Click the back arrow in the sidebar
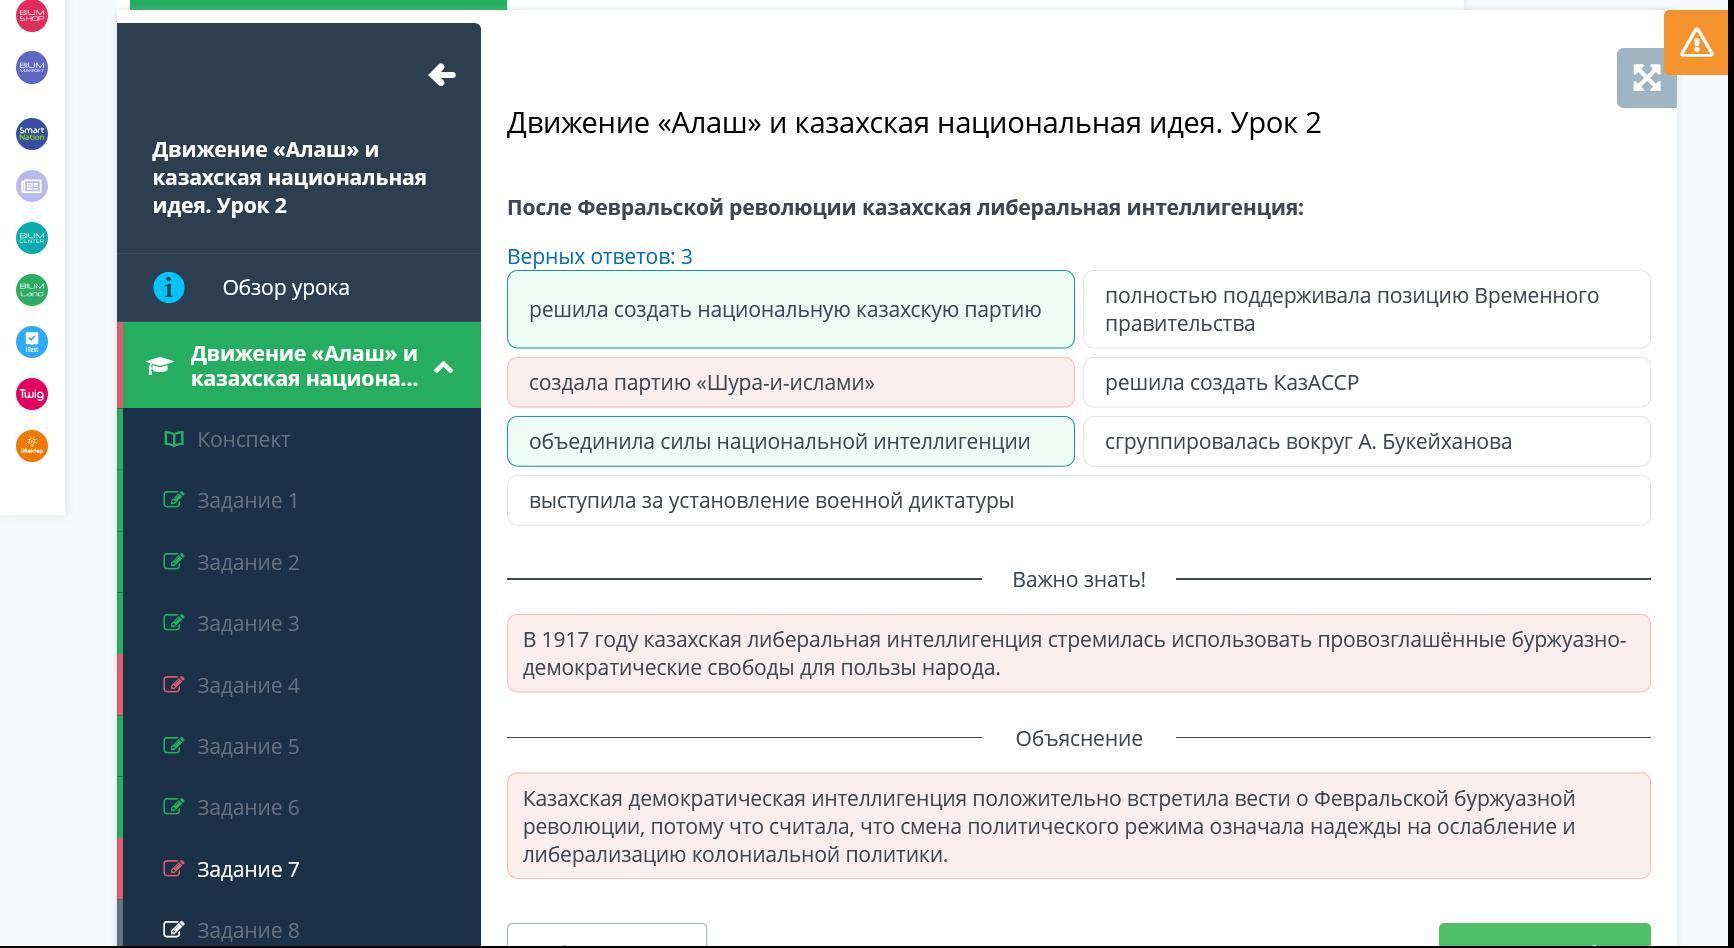1734x948 pixels. tap(442, 75)
